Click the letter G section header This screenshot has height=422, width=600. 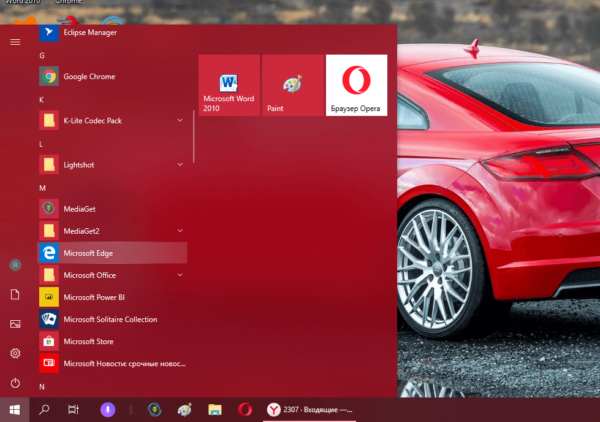coord(42,56)
